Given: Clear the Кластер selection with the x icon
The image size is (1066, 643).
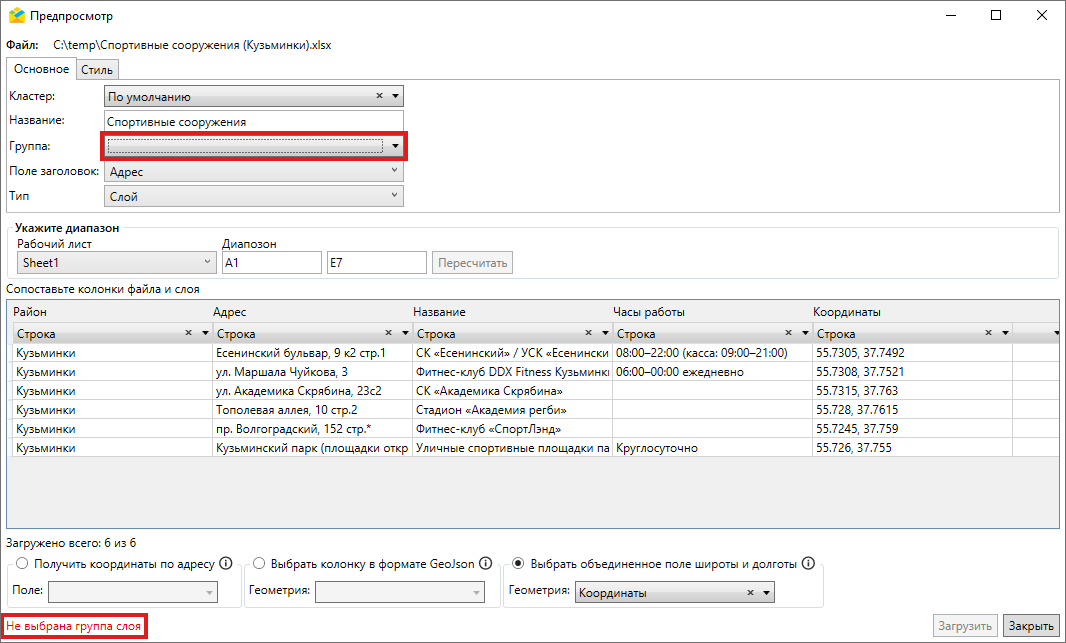Looking at the screenshot, I should (x=380, y=96).
